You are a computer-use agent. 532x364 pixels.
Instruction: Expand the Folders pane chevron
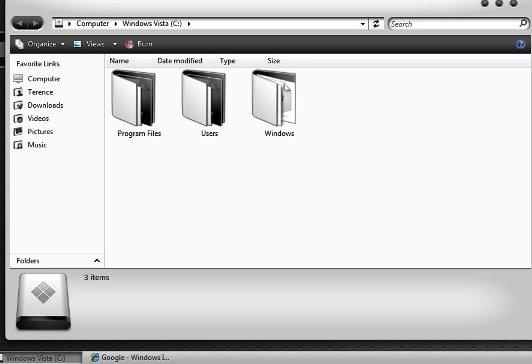[x=97, y=261]
